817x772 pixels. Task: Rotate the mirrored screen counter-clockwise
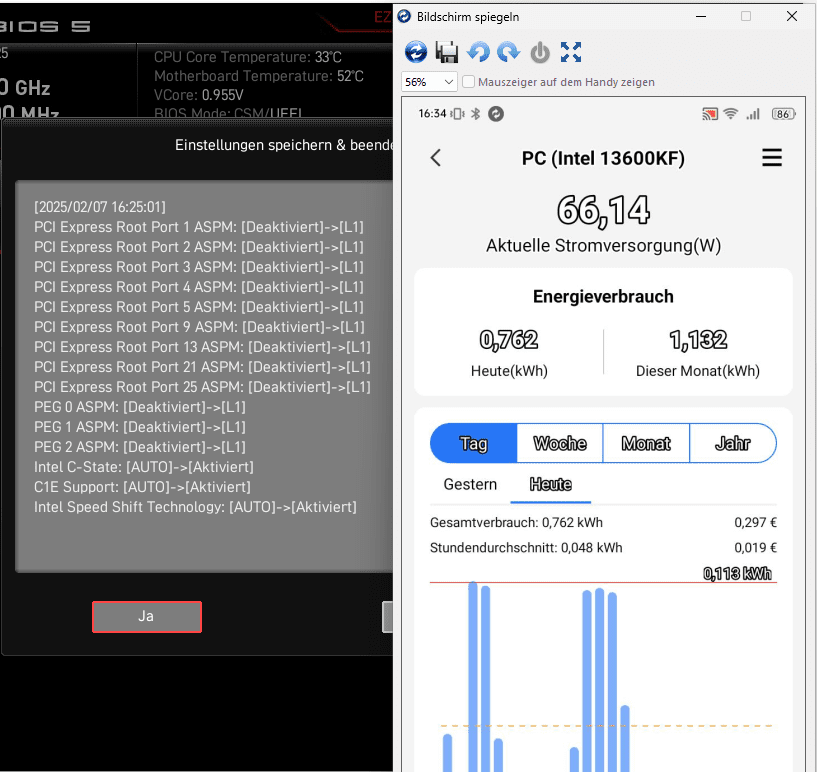pyautogui.click(x=478, y=52)
